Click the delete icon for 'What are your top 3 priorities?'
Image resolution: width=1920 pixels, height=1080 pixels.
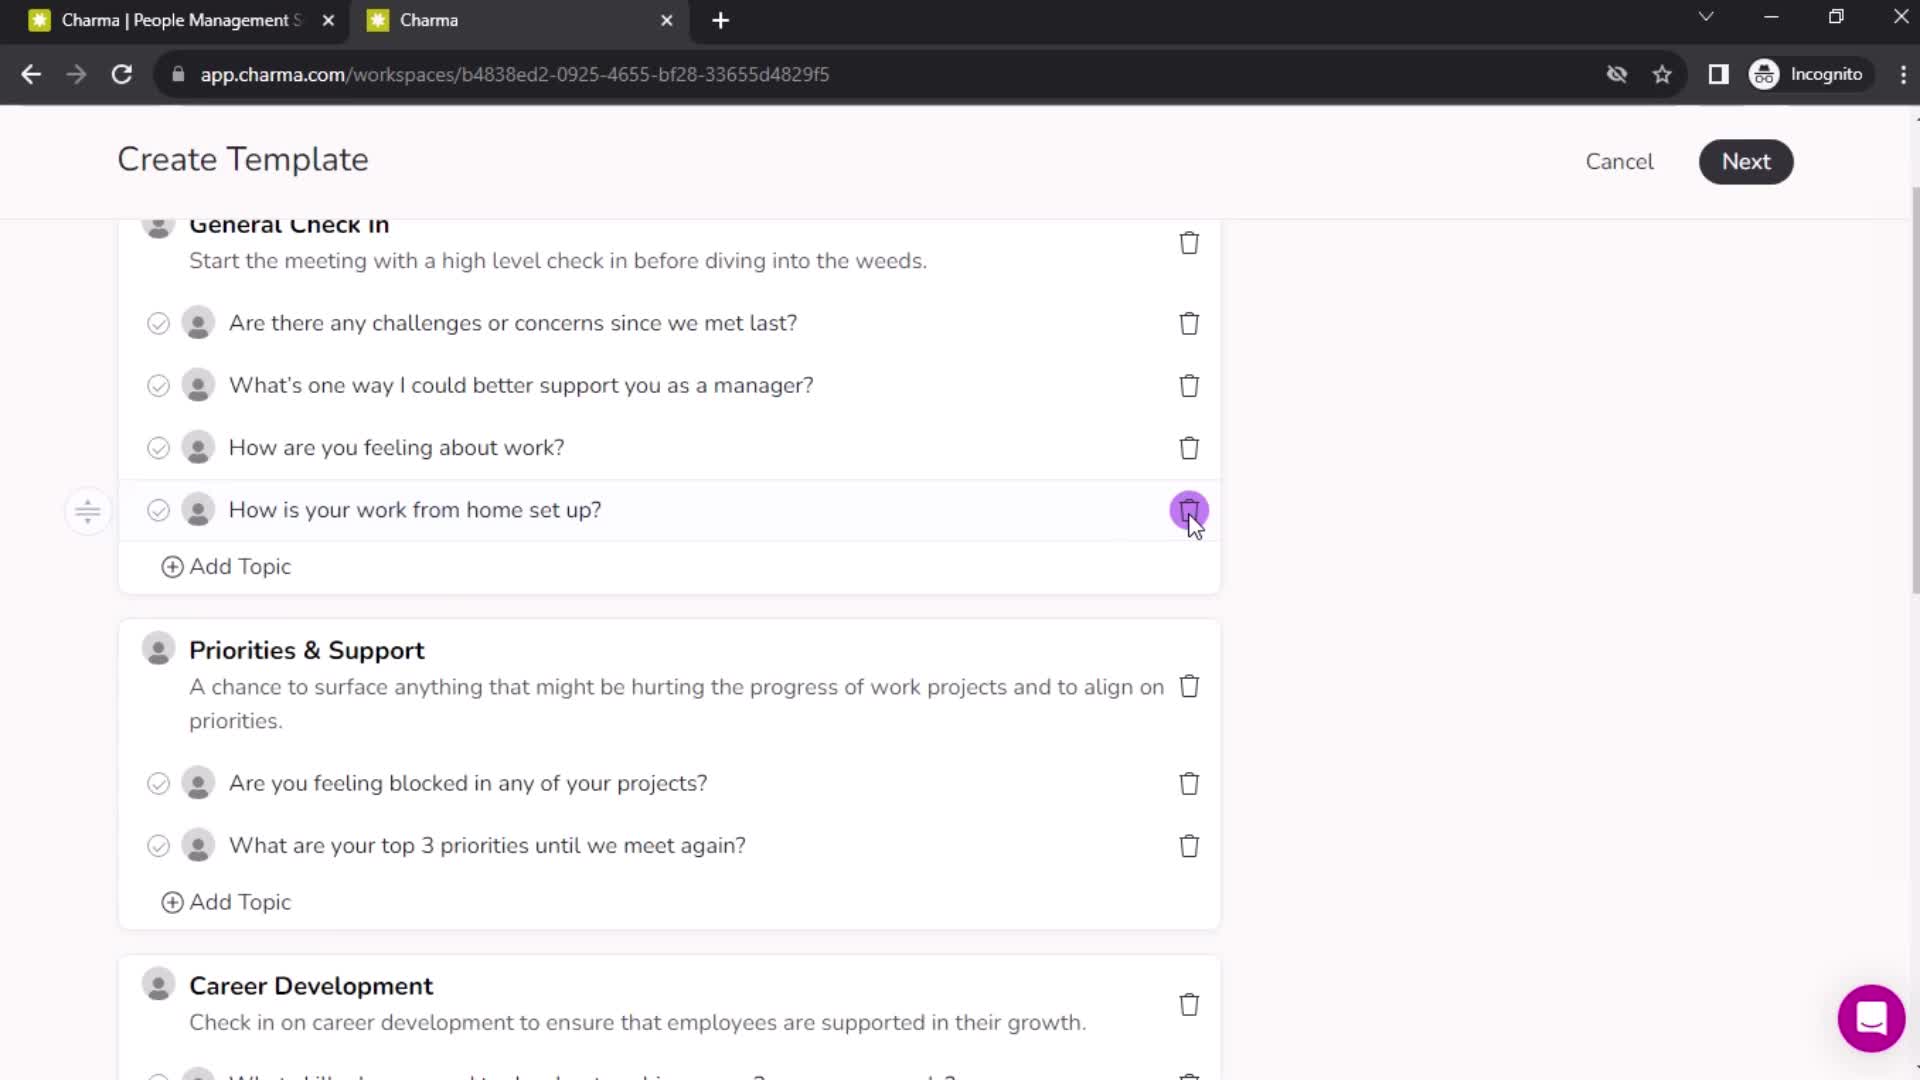click(1189, 844)
